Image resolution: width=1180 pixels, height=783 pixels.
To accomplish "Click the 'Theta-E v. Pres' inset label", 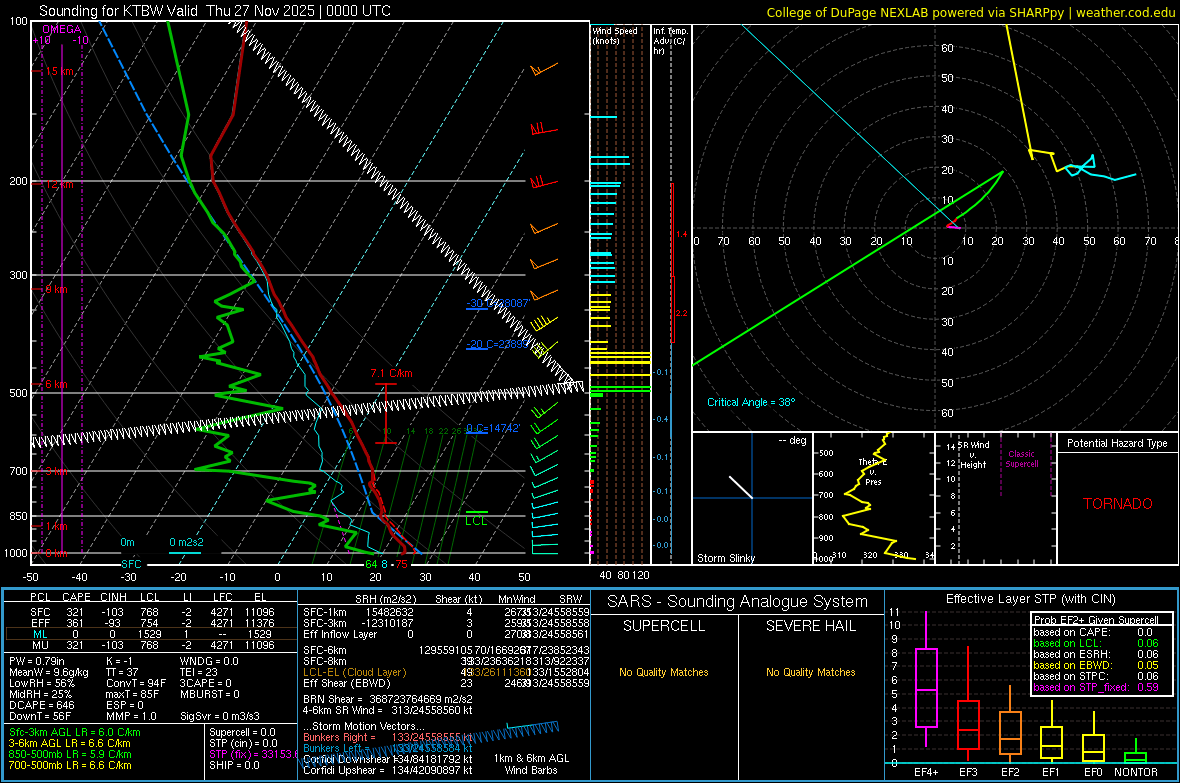I will [873, 471].
